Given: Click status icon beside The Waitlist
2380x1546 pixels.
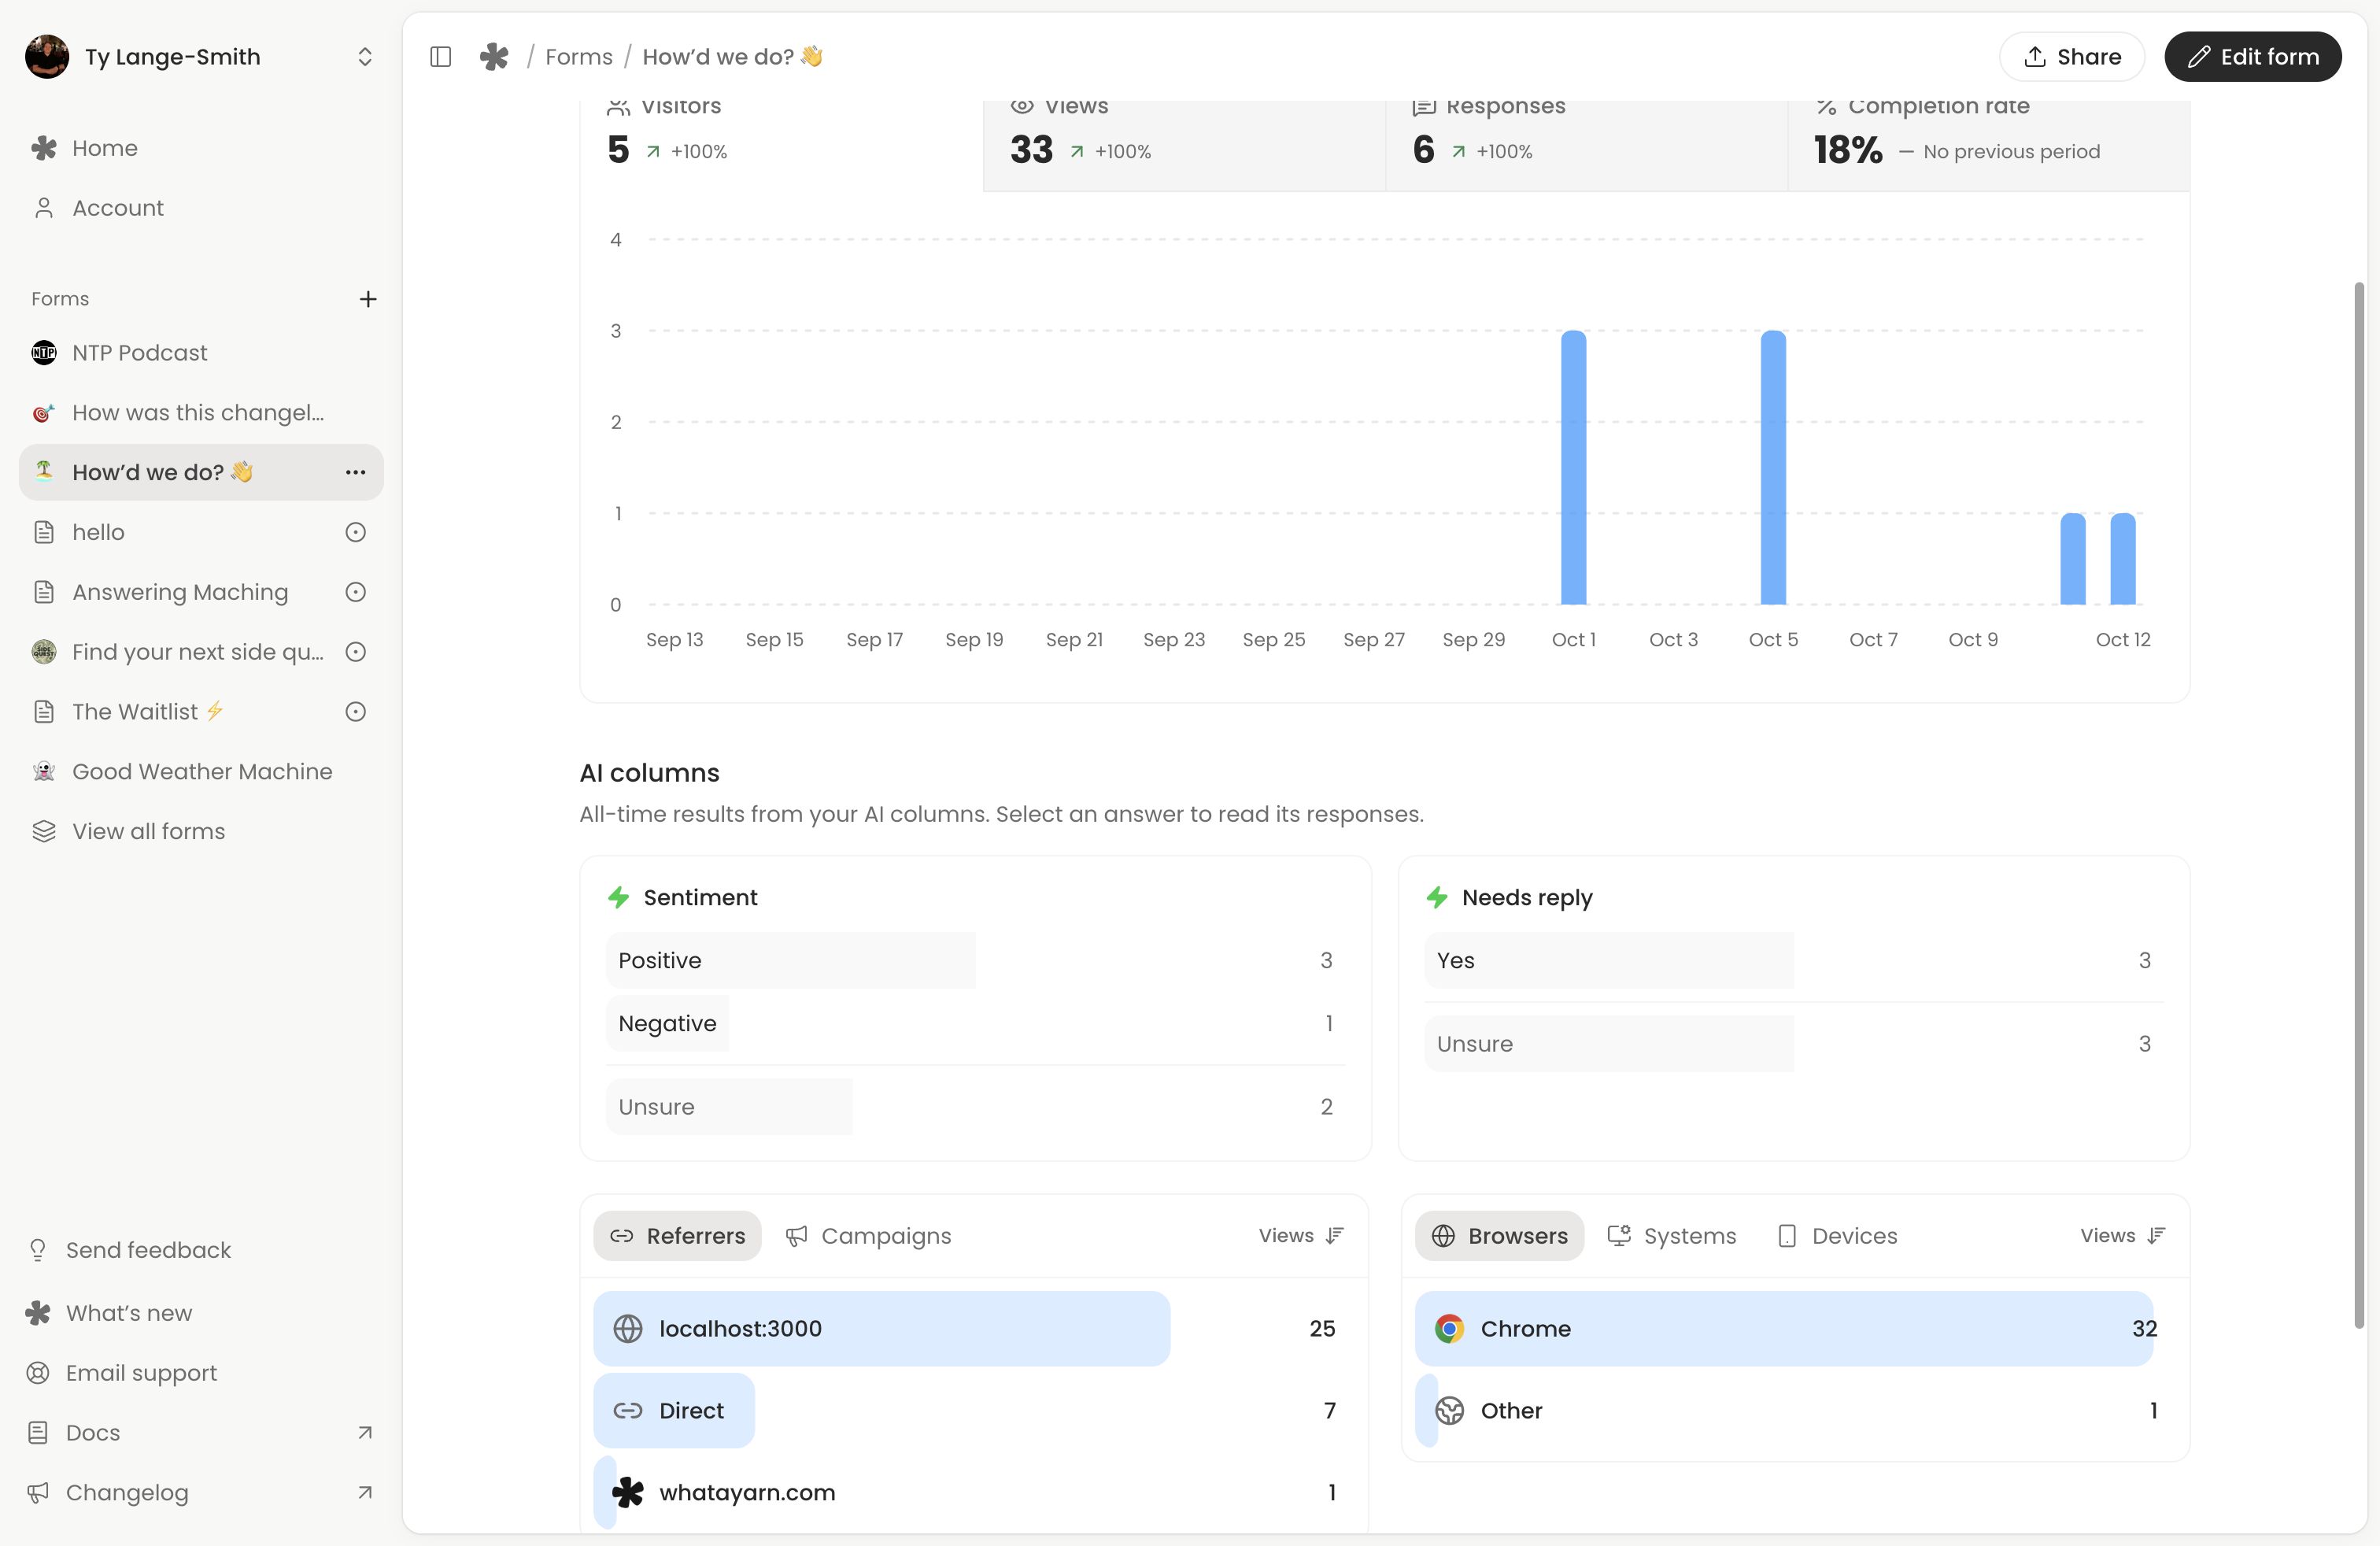Looking at the screenshot, I should (355, 712).
